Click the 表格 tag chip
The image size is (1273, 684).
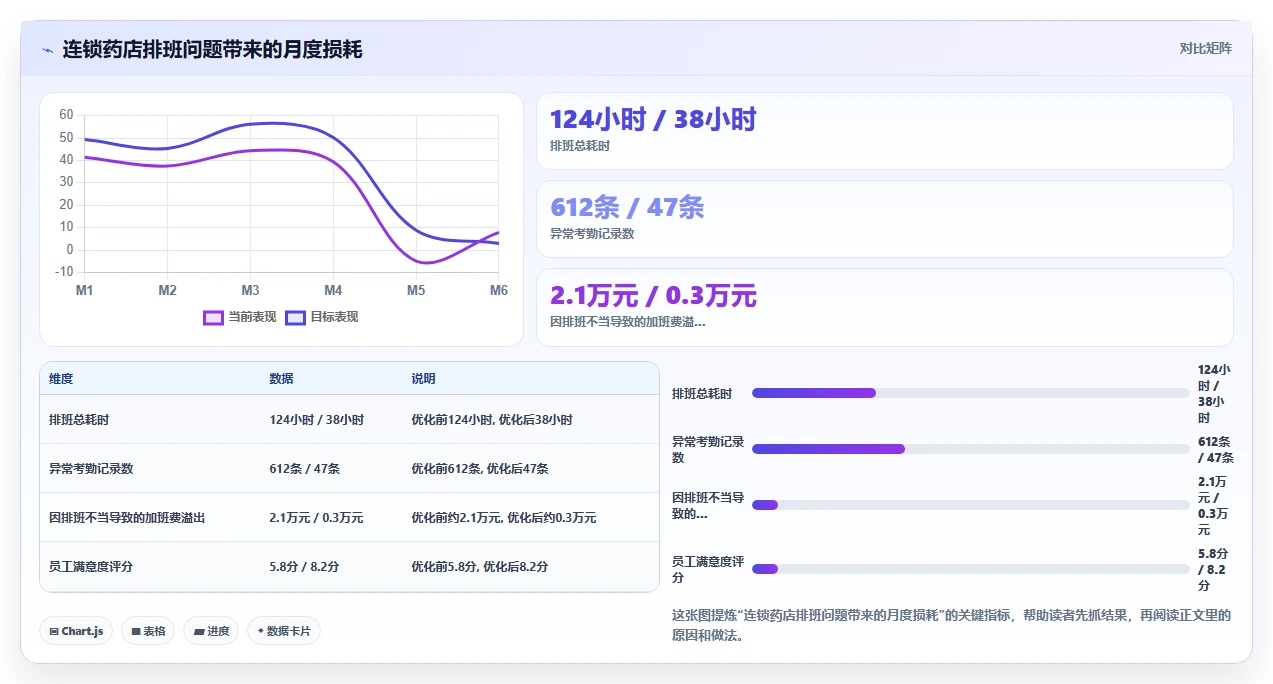[148, 631]
